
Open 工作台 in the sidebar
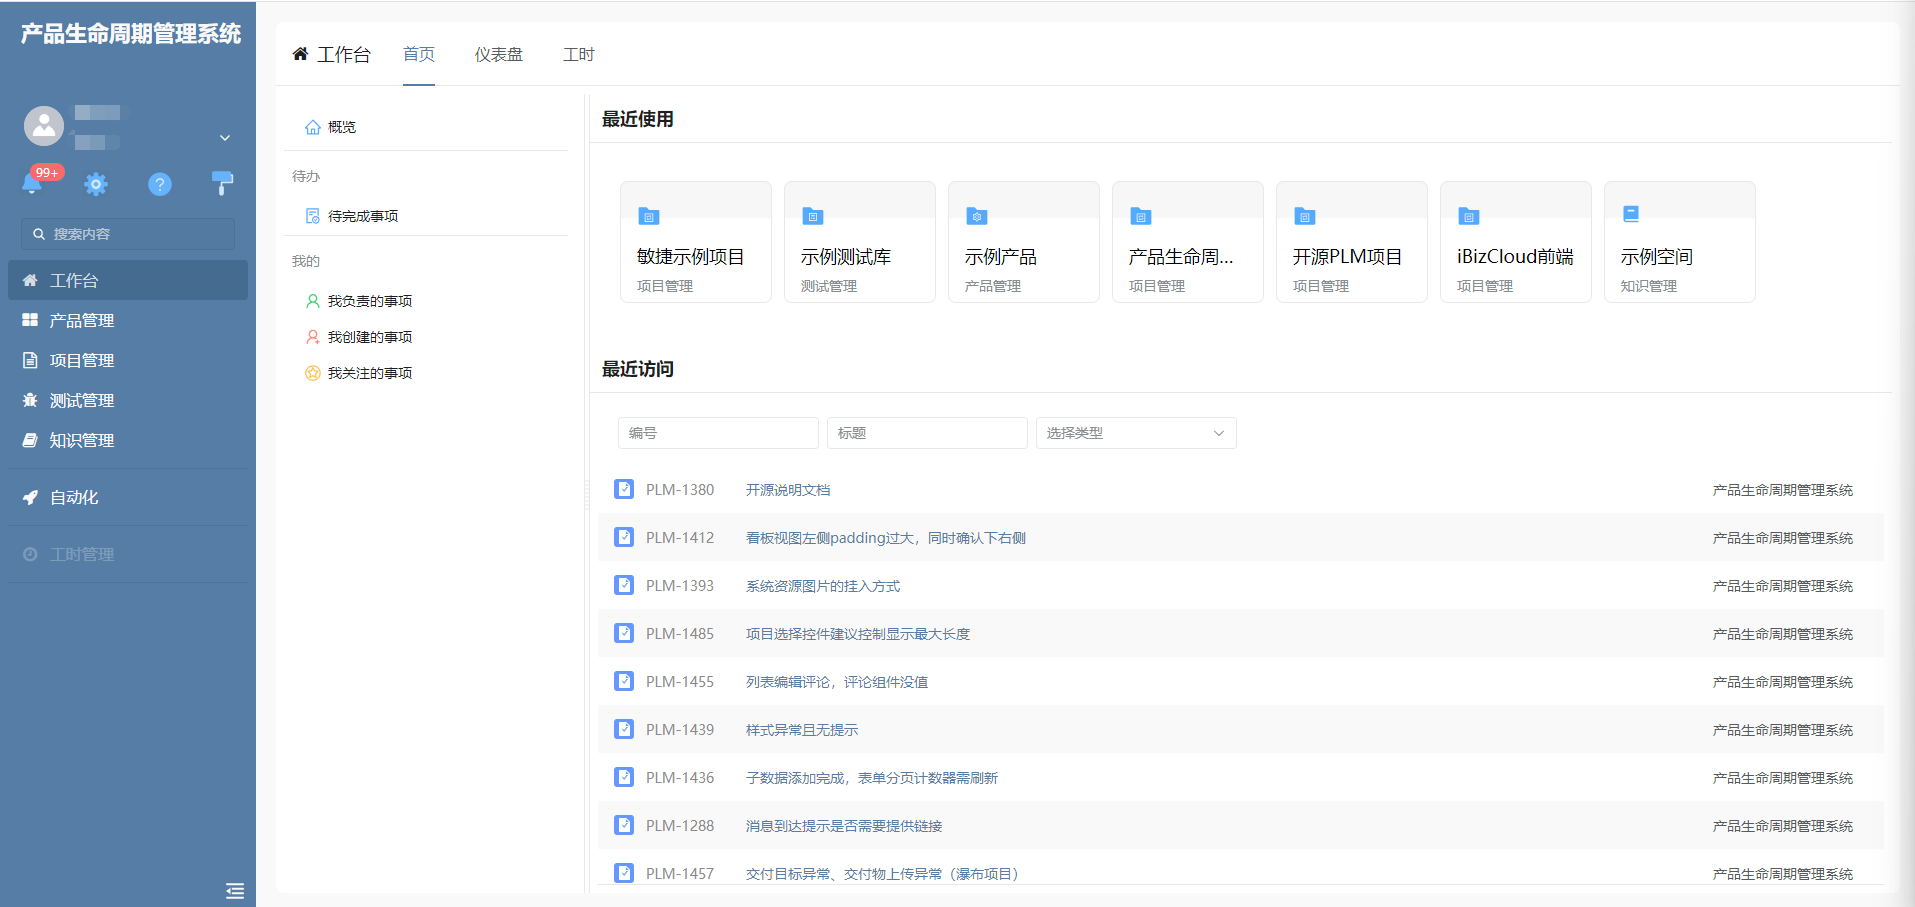[x=128, y=280]
